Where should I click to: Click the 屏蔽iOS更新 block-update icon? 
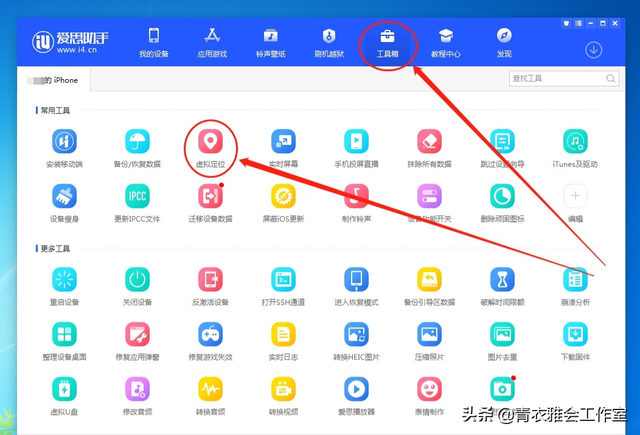coord(283,196)
